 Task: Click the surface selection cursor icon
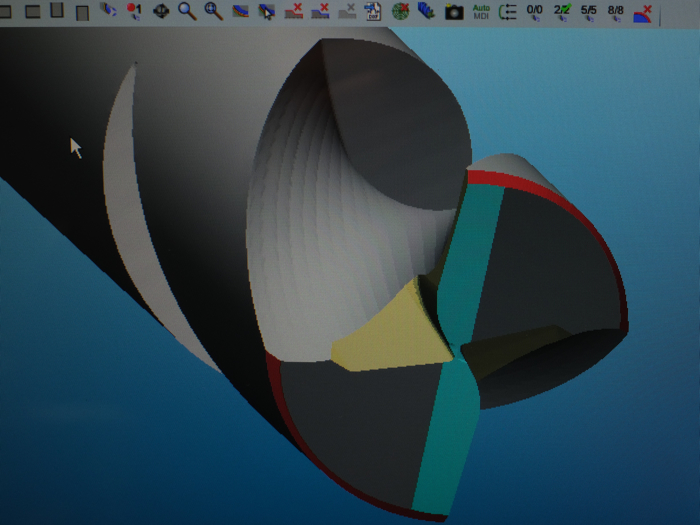coord(267,12)
